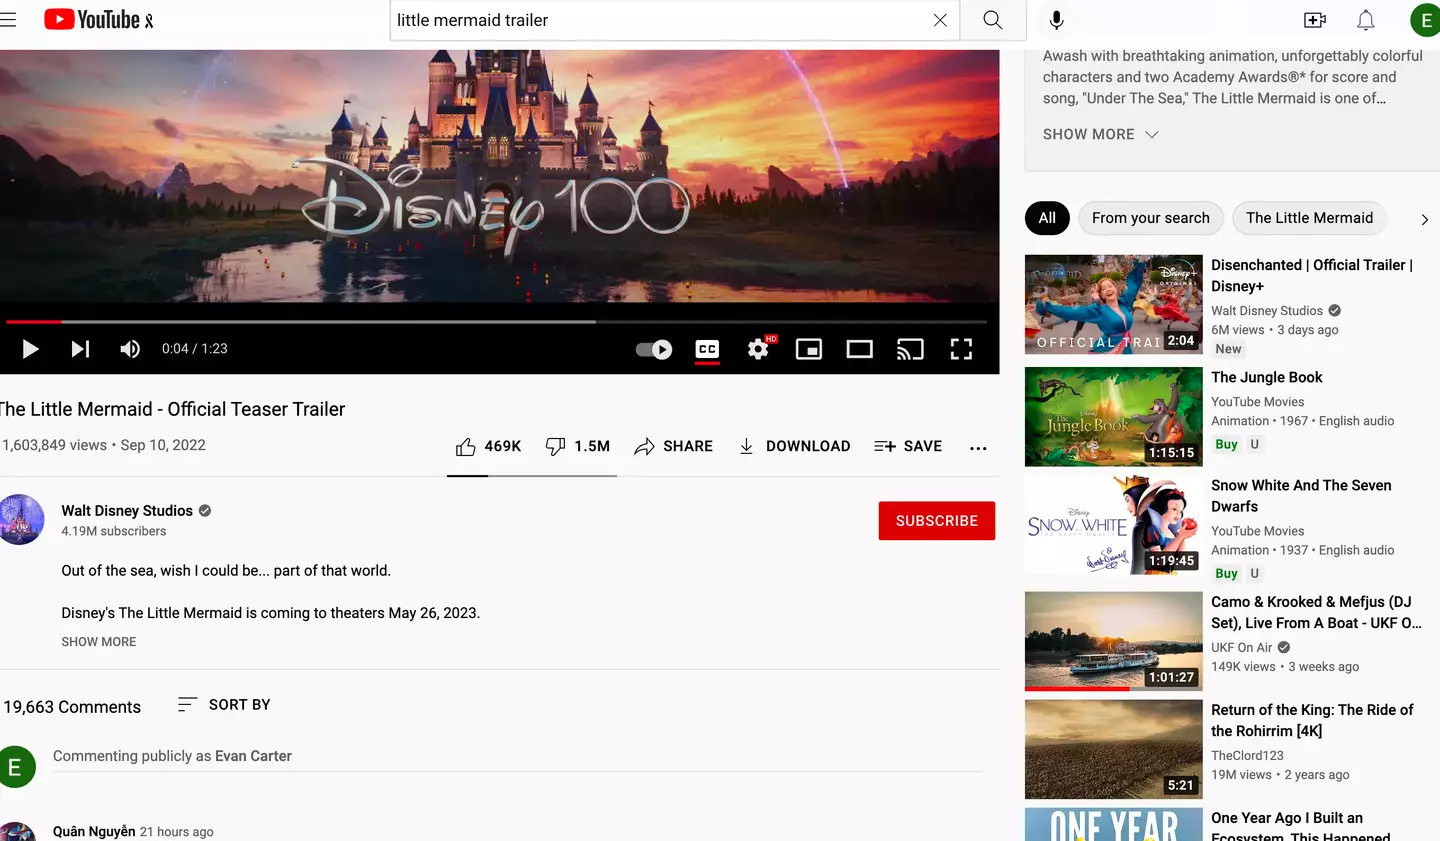Open the comments SORT BY dropdown
The width and height of the screenshot is (1440, 841).
223,704
